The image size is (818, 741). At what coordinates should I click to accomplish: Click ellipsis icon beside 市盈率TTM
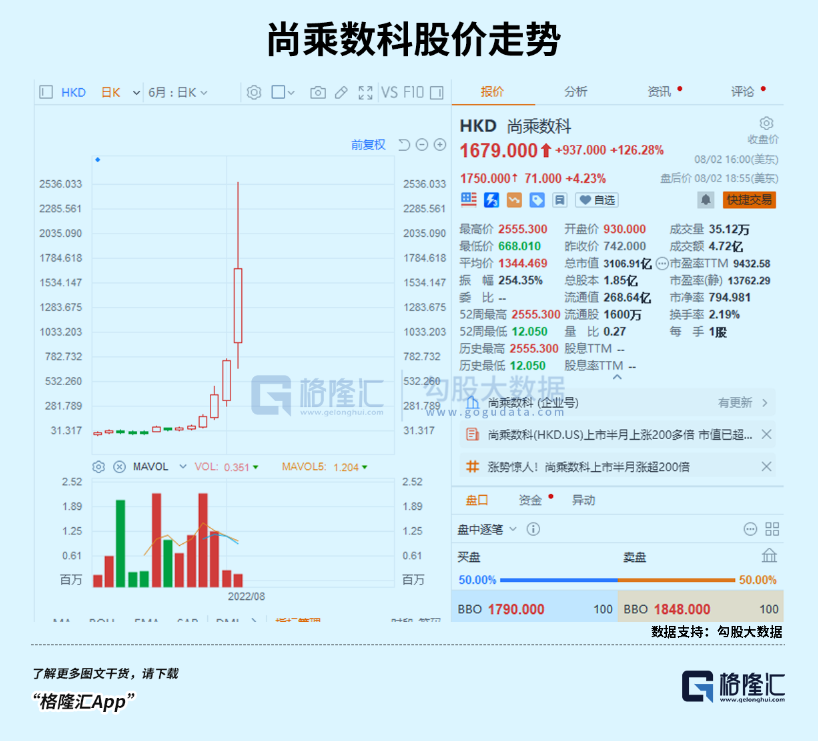661,264
